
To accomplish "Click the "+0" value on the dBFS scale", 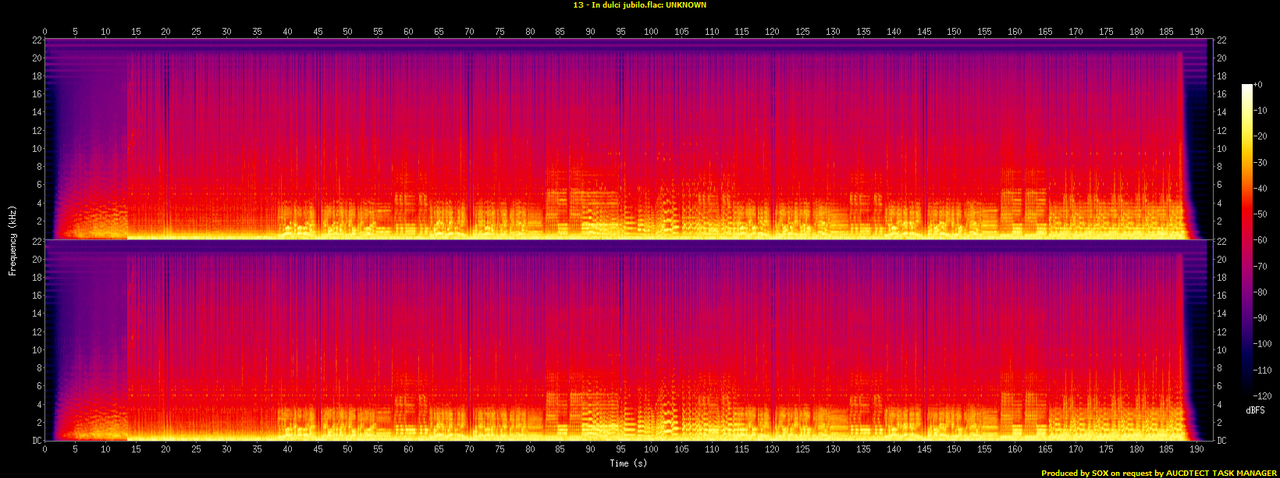I will (1259, 86).
